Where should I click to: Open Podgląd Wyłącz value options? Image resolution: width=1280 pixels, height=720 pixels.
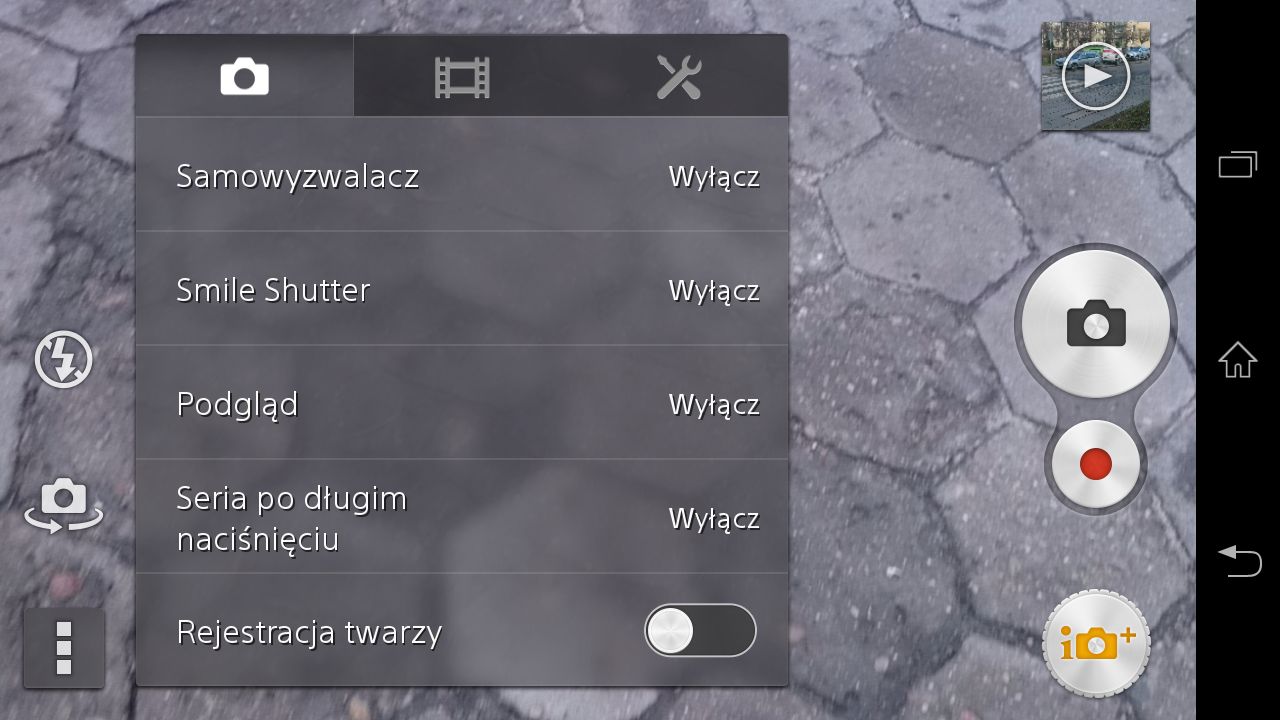coord(714,405)
